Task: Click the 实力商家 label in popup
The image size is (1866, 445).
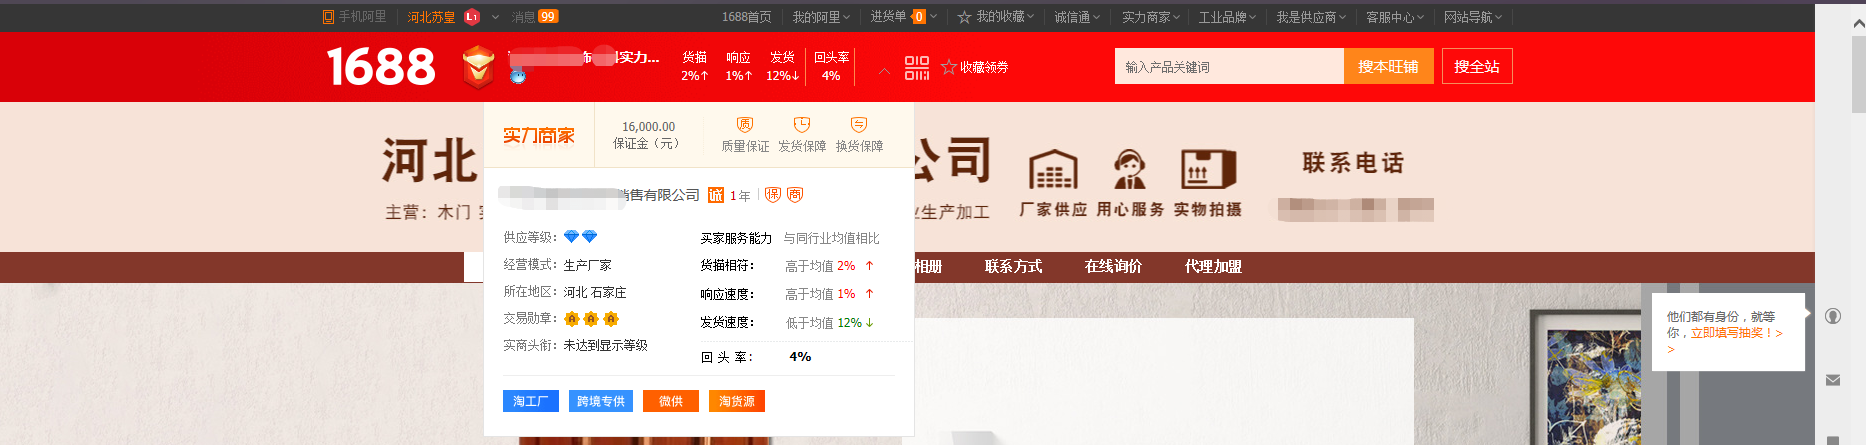Action: click(539, 136)
